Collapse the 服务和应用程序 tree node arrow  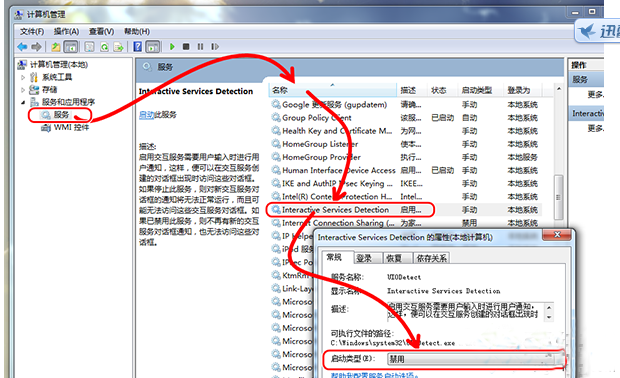pyautogui.click(x=23, y=102)
